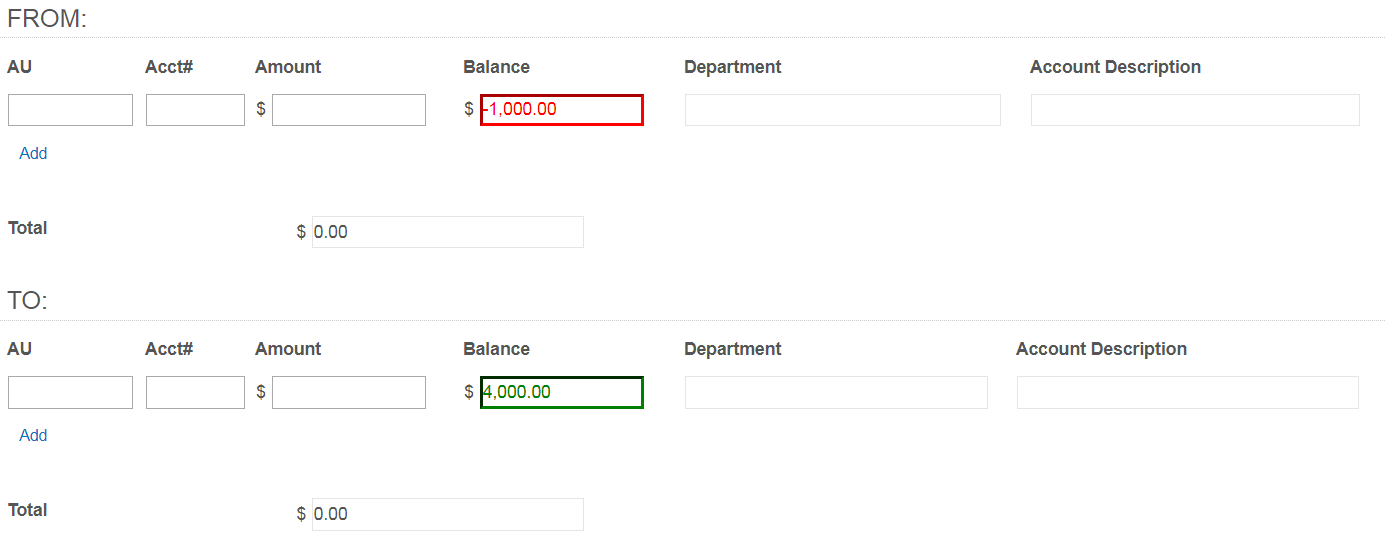Click the red -1,000.00 Balance field
The width and height of the screenshot is (1386, 541).
point(561,110)
